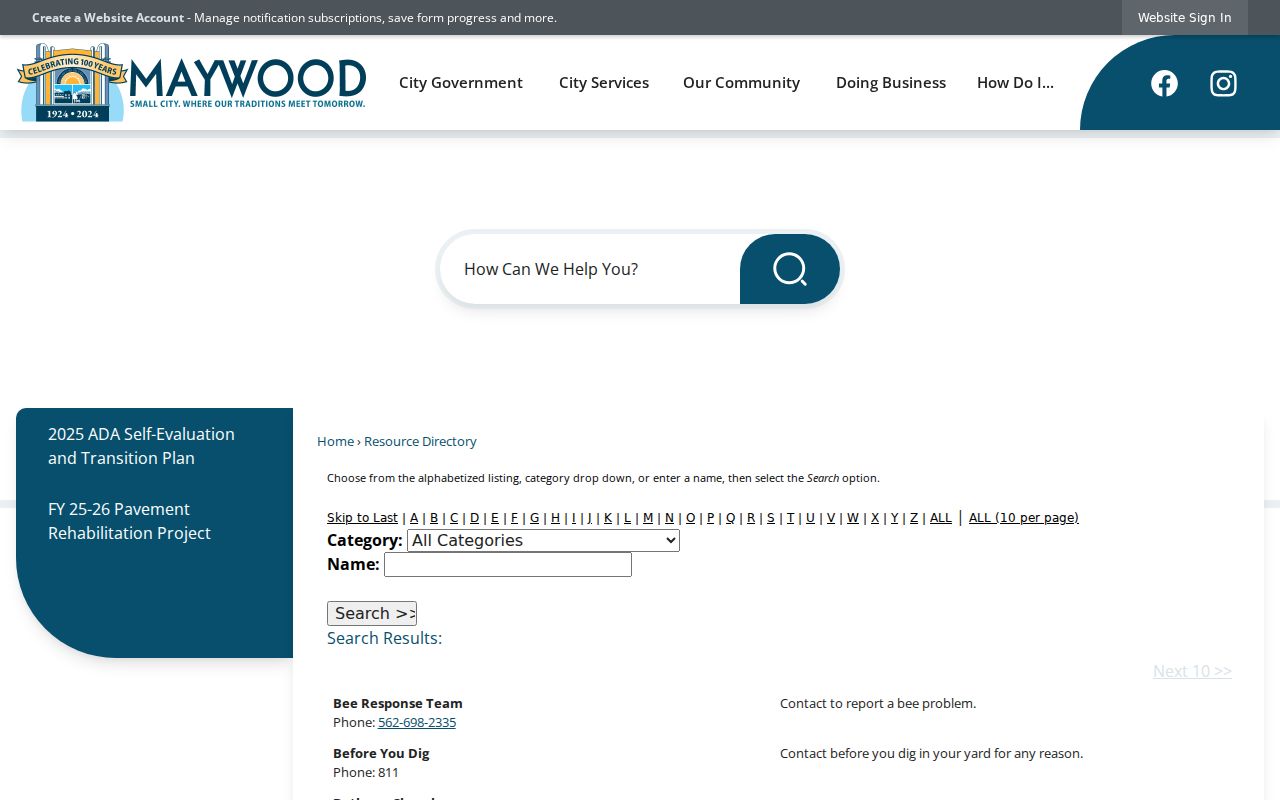
Task: Click 'Contact to report a bee problem.' text
Action: pyautogui.click(x=878, y=703)
